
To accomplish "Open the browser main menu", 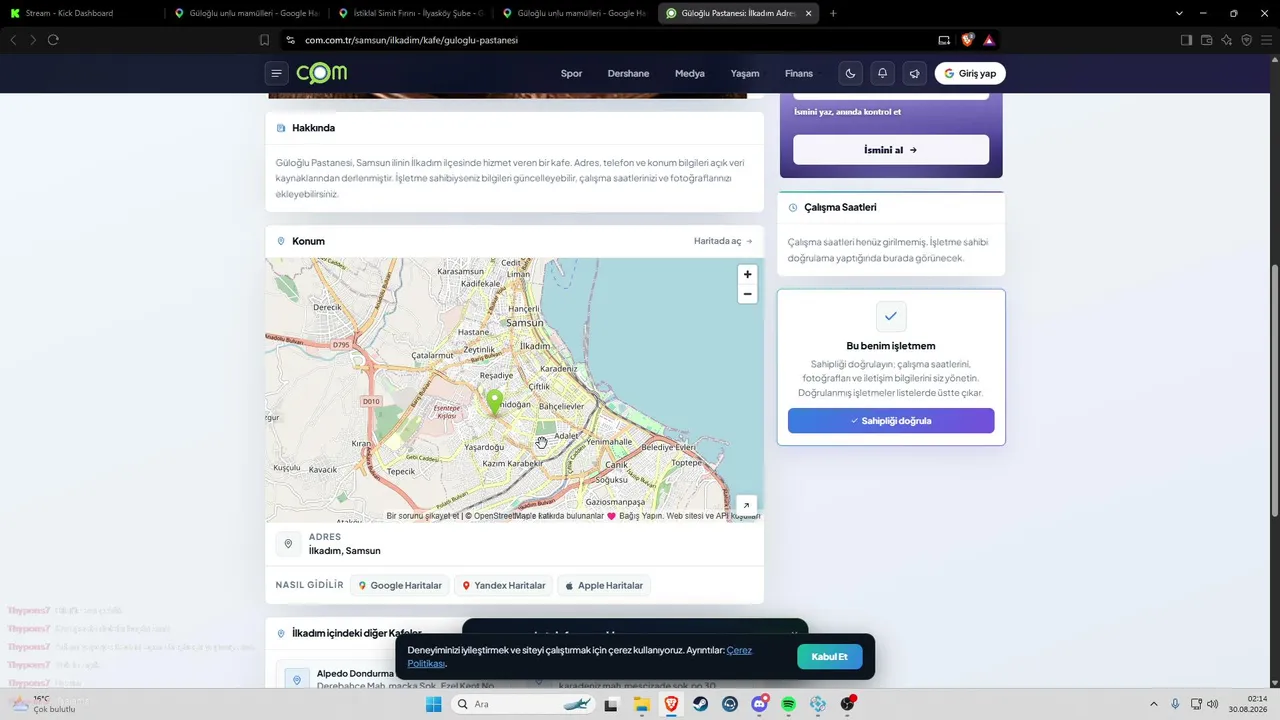I will coord(1266,40).
